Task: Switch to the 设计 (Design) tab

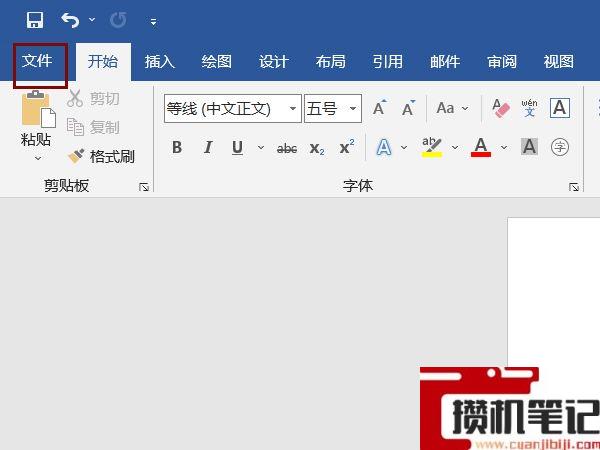Action: pyautogui.click(x=274, y=62)
